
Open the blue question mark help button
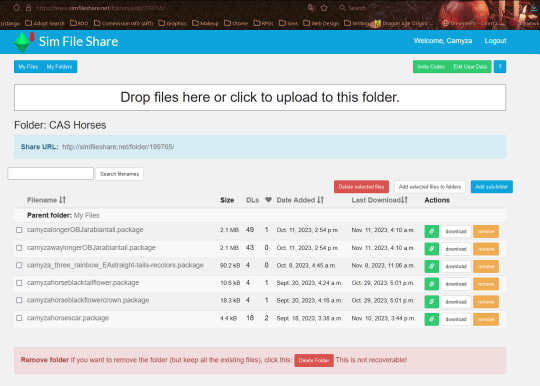[x=500, y=67]
